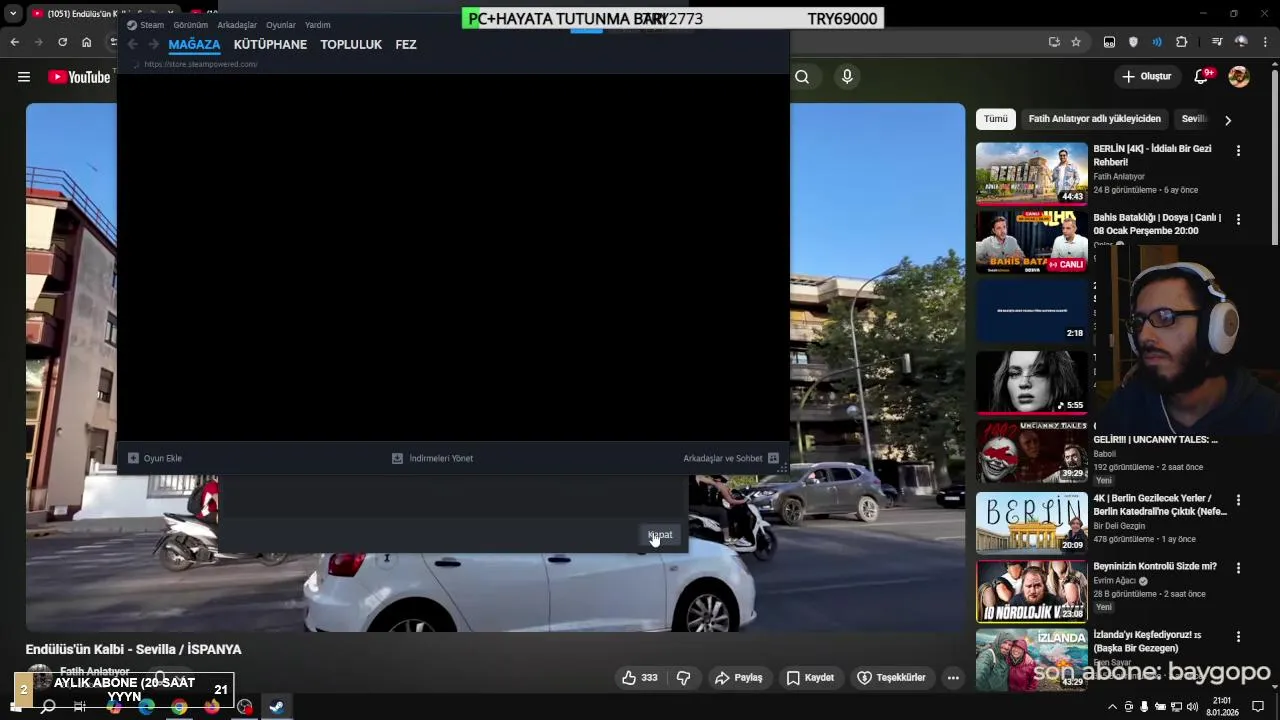The height and width of the screenshot is (720, 1280).
Task: Click the Paylaş share button
Action: tap(739, 678)
